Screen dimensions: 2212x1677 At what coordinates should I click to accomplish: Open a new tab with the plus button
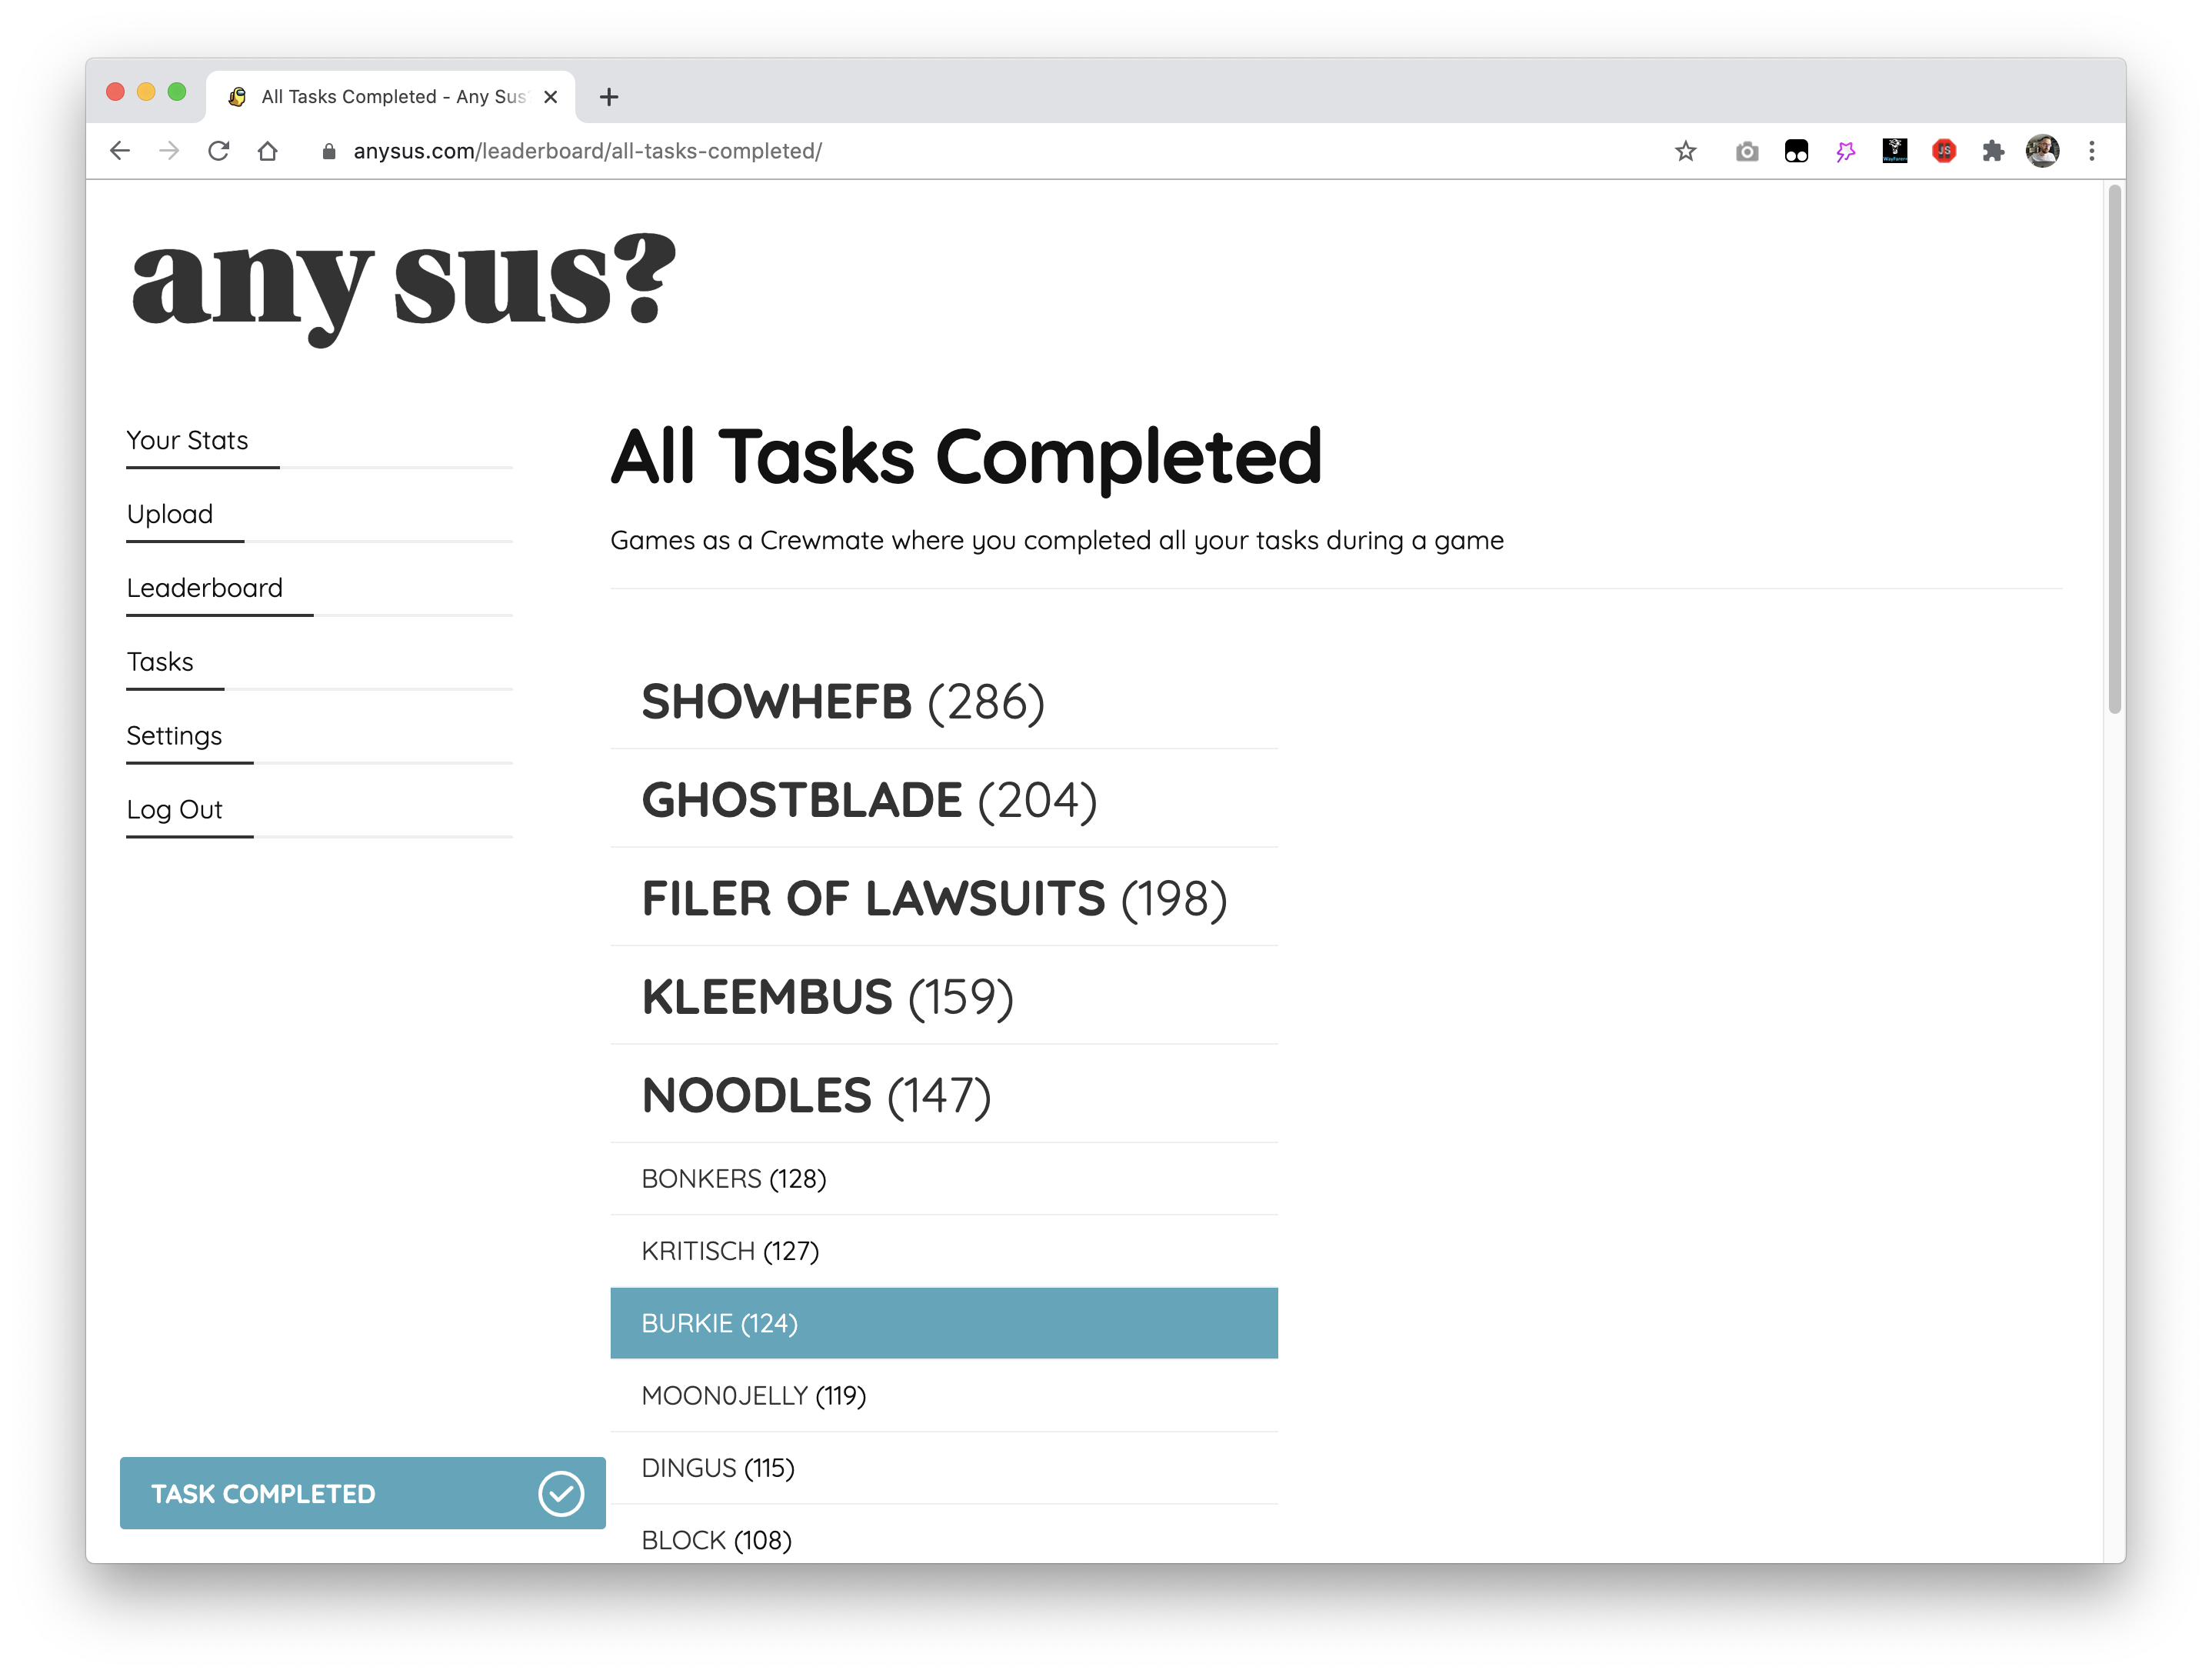click(609, 96)
